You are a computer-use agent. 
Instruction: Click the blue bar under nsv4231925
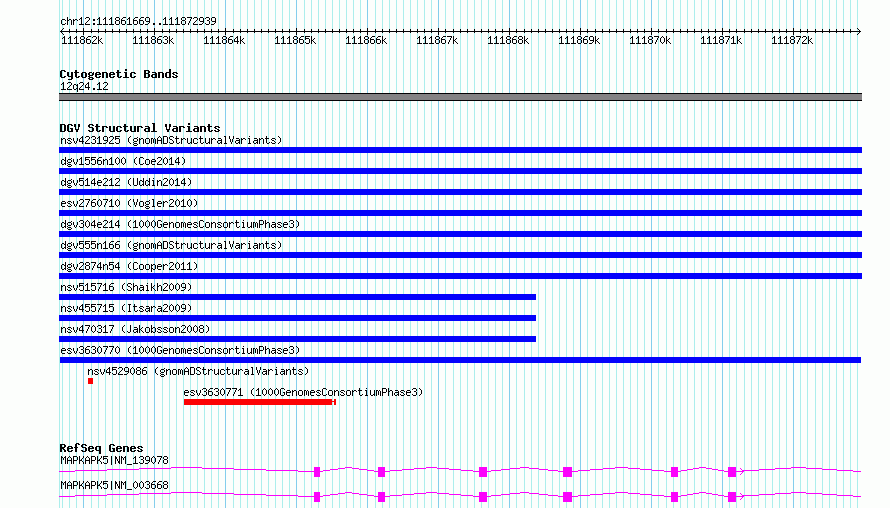pos(460,150)
